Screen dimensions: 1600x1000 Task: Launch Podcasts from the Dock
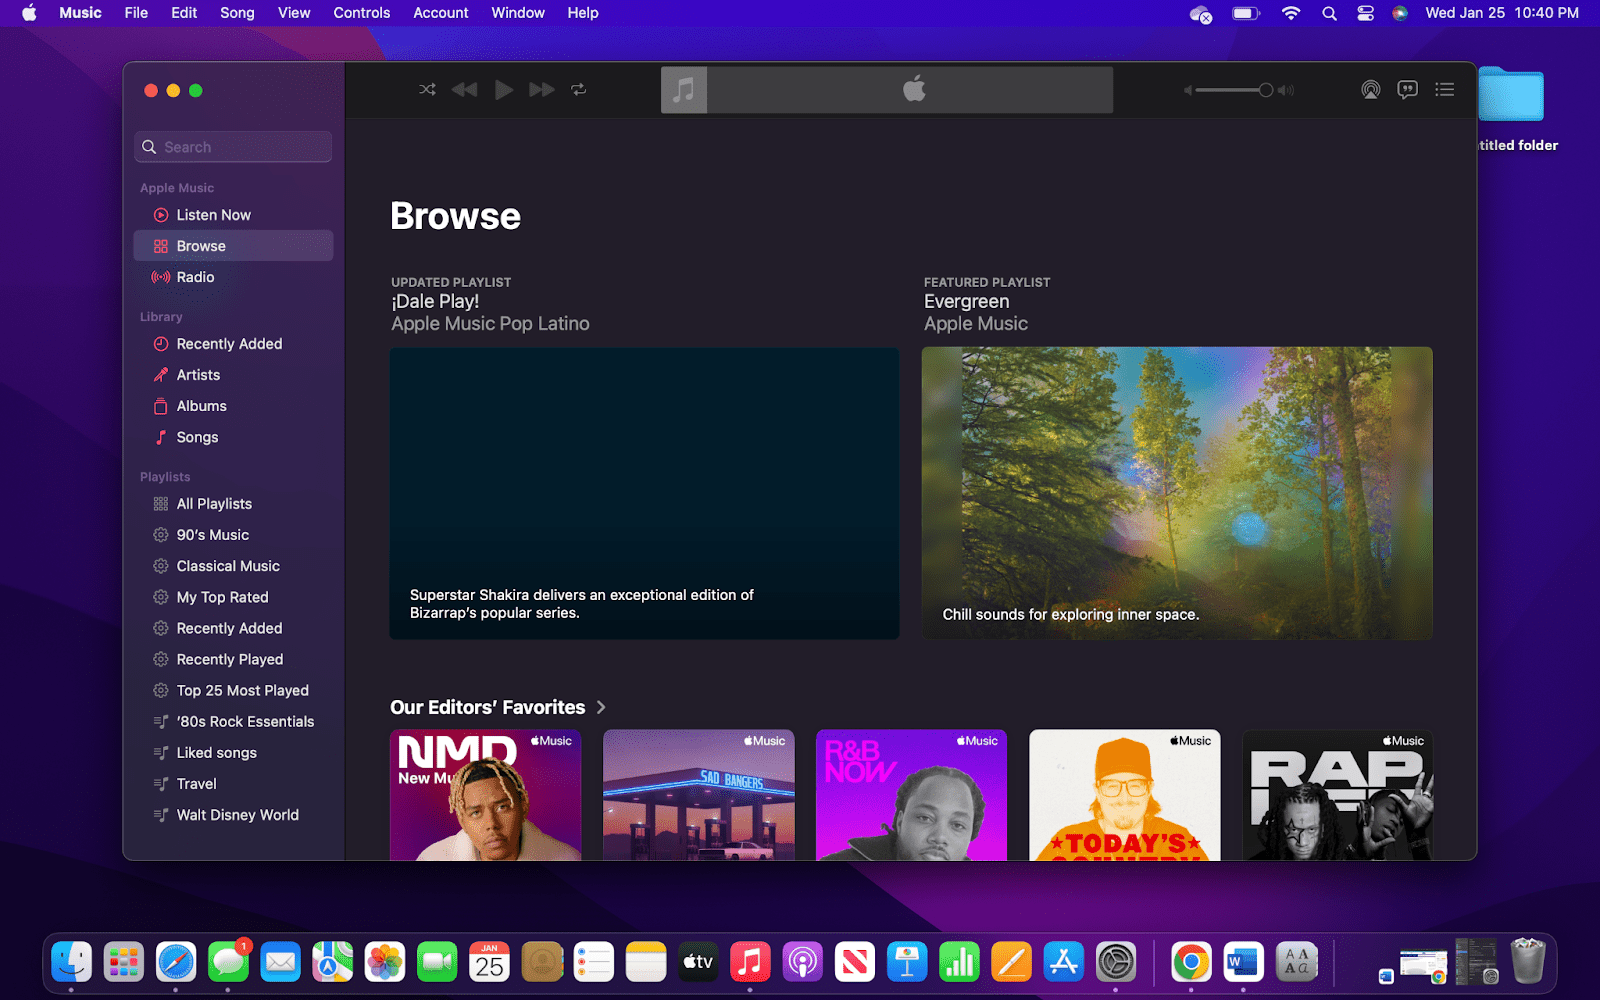coord(802,962)
